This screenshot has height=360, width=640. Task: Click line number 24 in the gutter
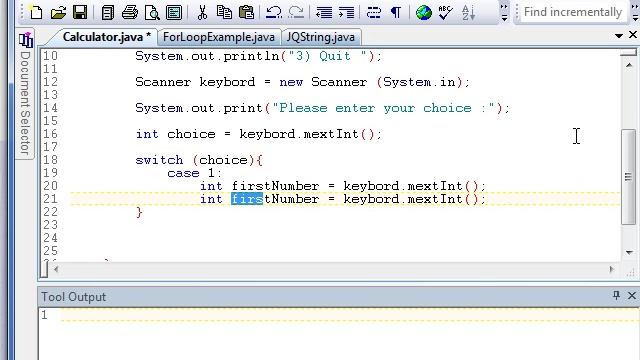[51, 238]
